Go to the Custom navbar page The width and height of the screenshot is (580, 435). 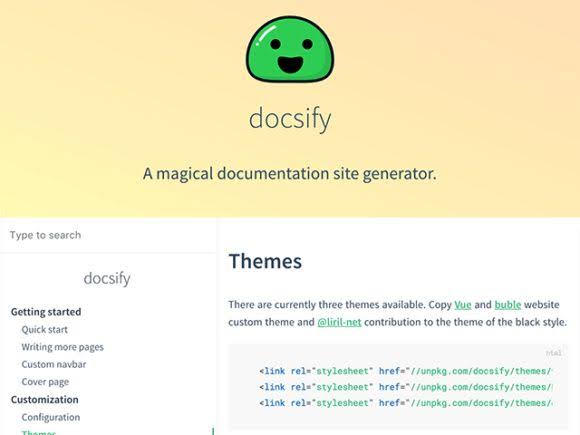point(54,364)
